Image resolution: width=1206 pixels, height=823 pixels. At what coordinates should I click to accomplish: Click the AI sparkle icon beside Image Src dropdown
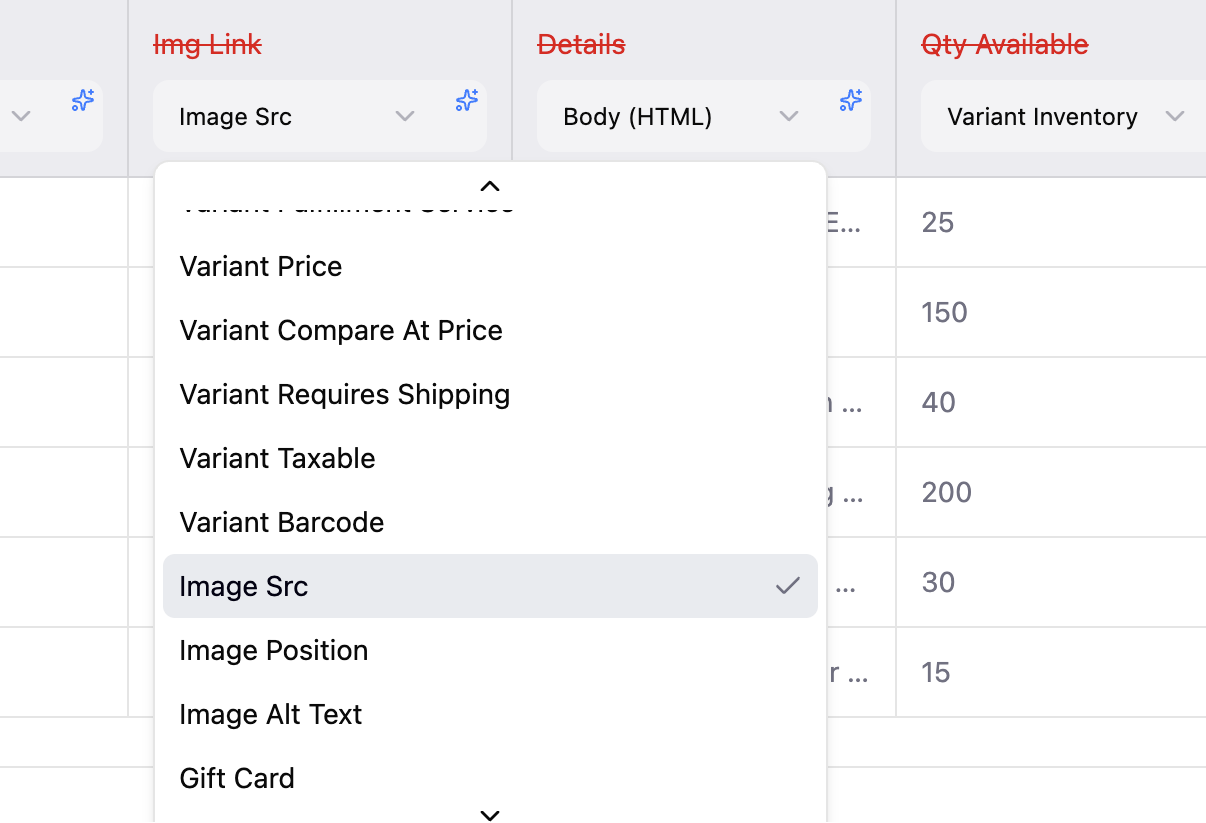click(465, 100)
